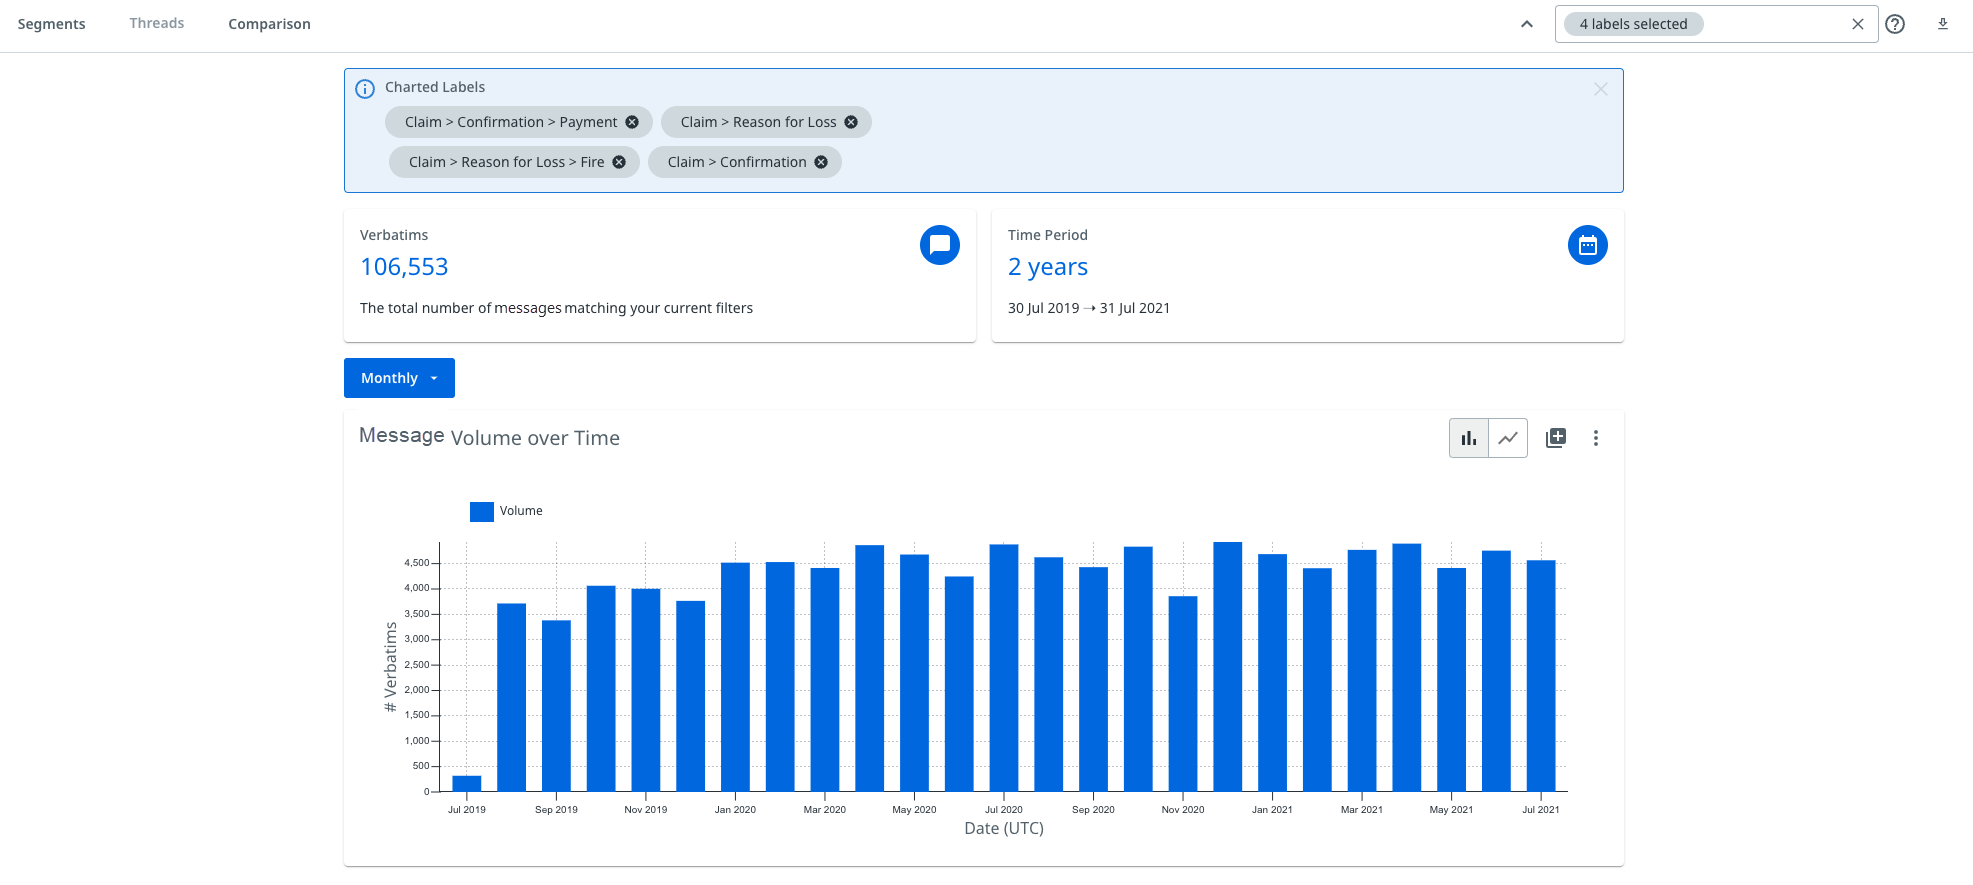Open the Threads tab
This screenshot has width=1973, height=885.
tap(157, 23)
